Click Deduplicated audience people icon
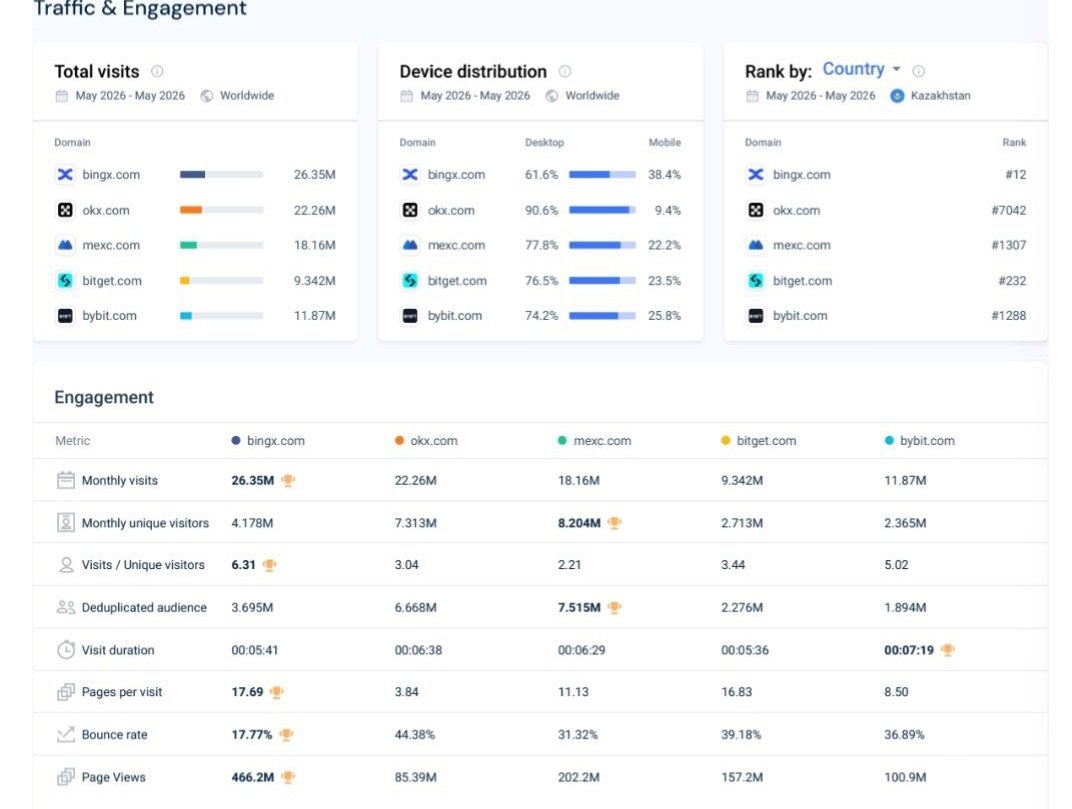This screenshot has height=809, width=1072. pos(66,607)
